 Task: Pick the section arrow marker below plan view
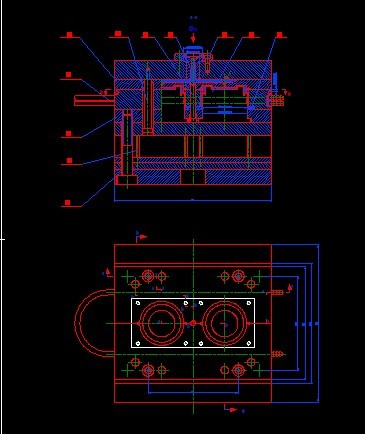(x=231, y=409)
